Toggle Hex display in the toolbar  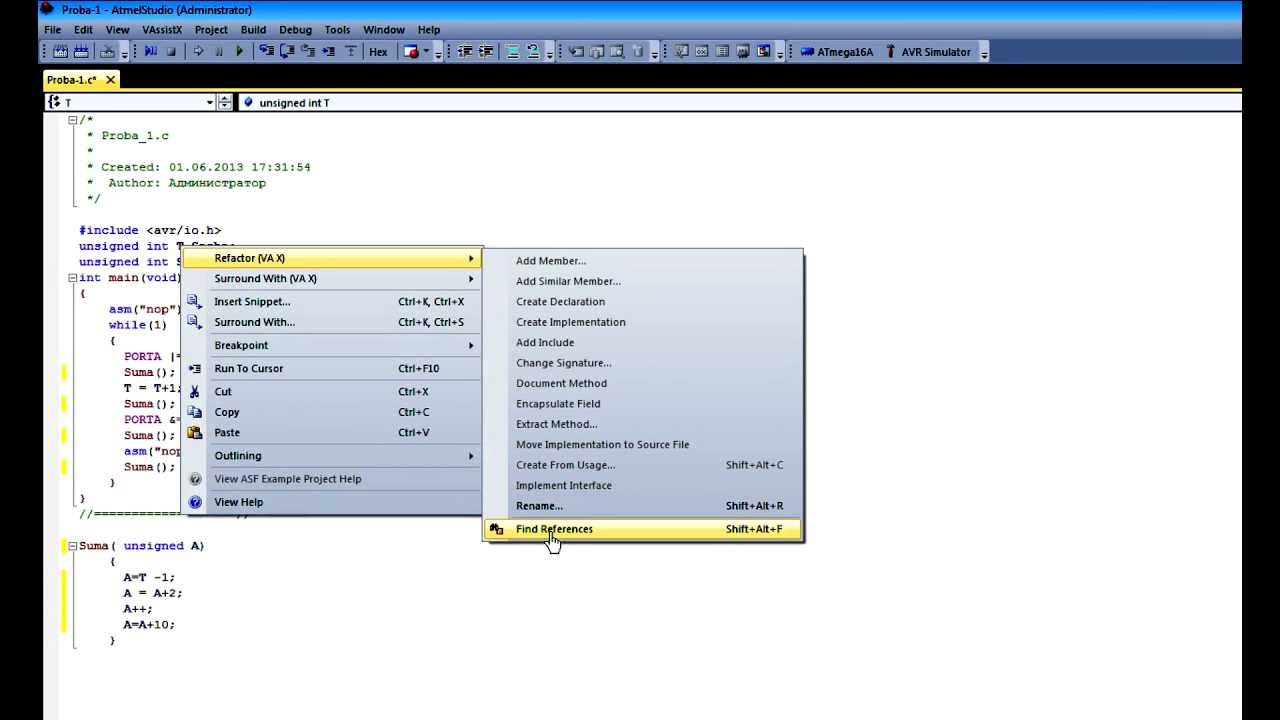click(378, 52)
